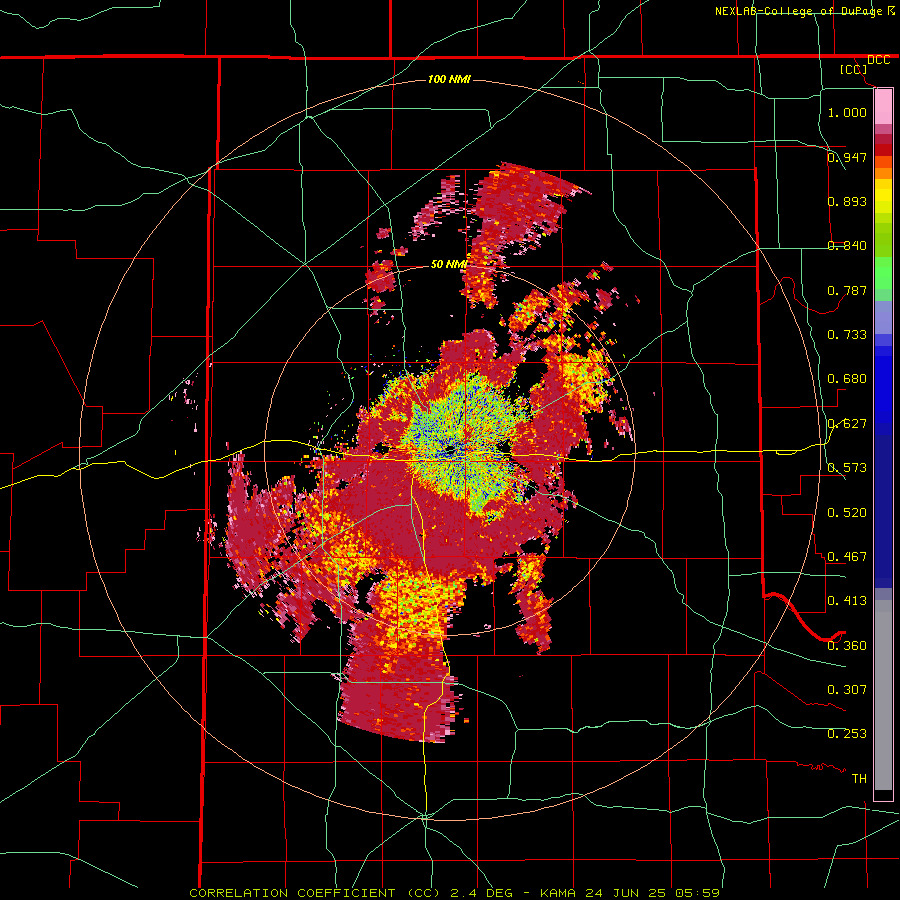
Task: Click the Correlation Coefficient product caption at bottom
Action: [x=454, y=893]
